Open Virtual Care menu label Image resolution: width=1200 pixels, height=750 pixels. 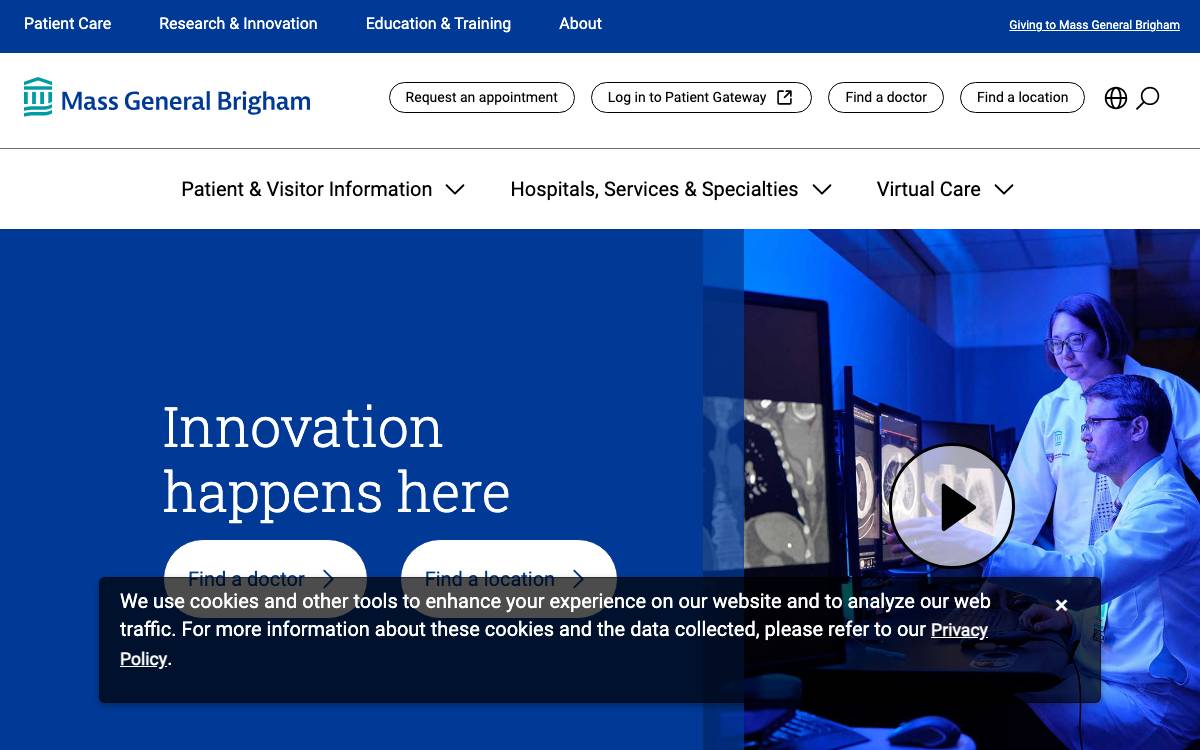click(929, 189)
